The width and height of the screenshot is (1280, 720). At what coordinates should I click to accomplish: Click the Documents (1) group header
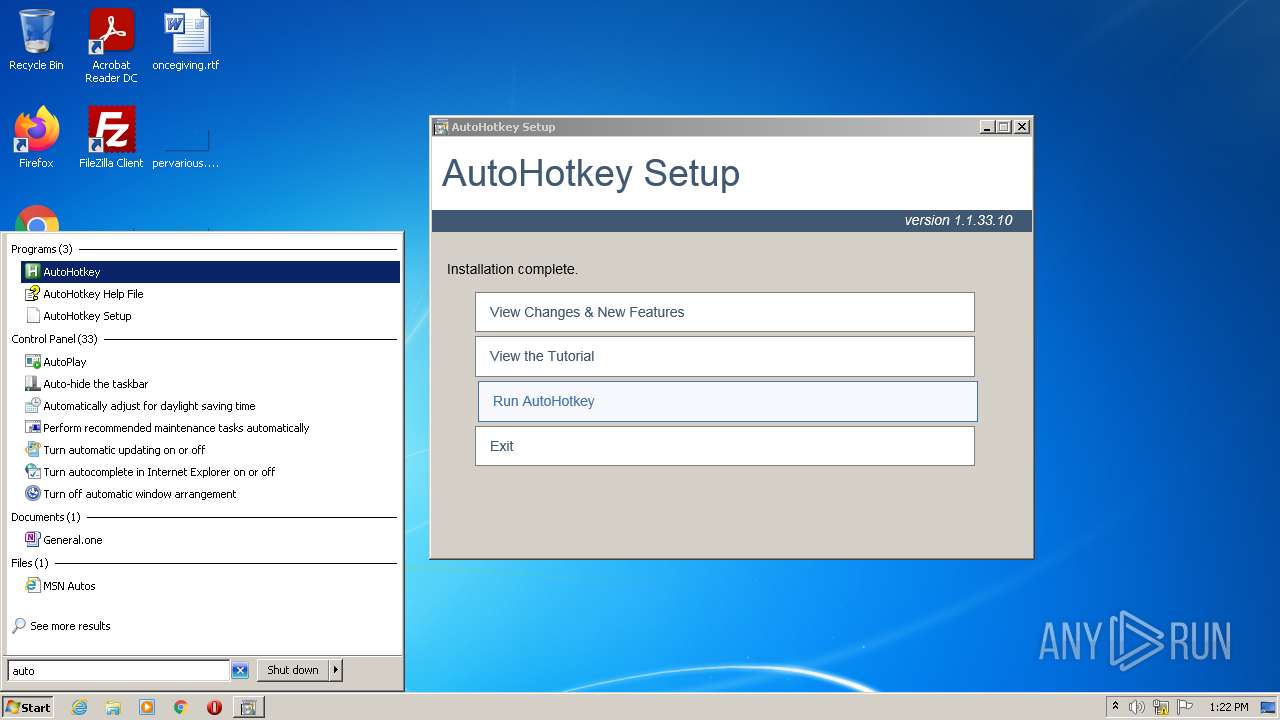tap(46, 517)
